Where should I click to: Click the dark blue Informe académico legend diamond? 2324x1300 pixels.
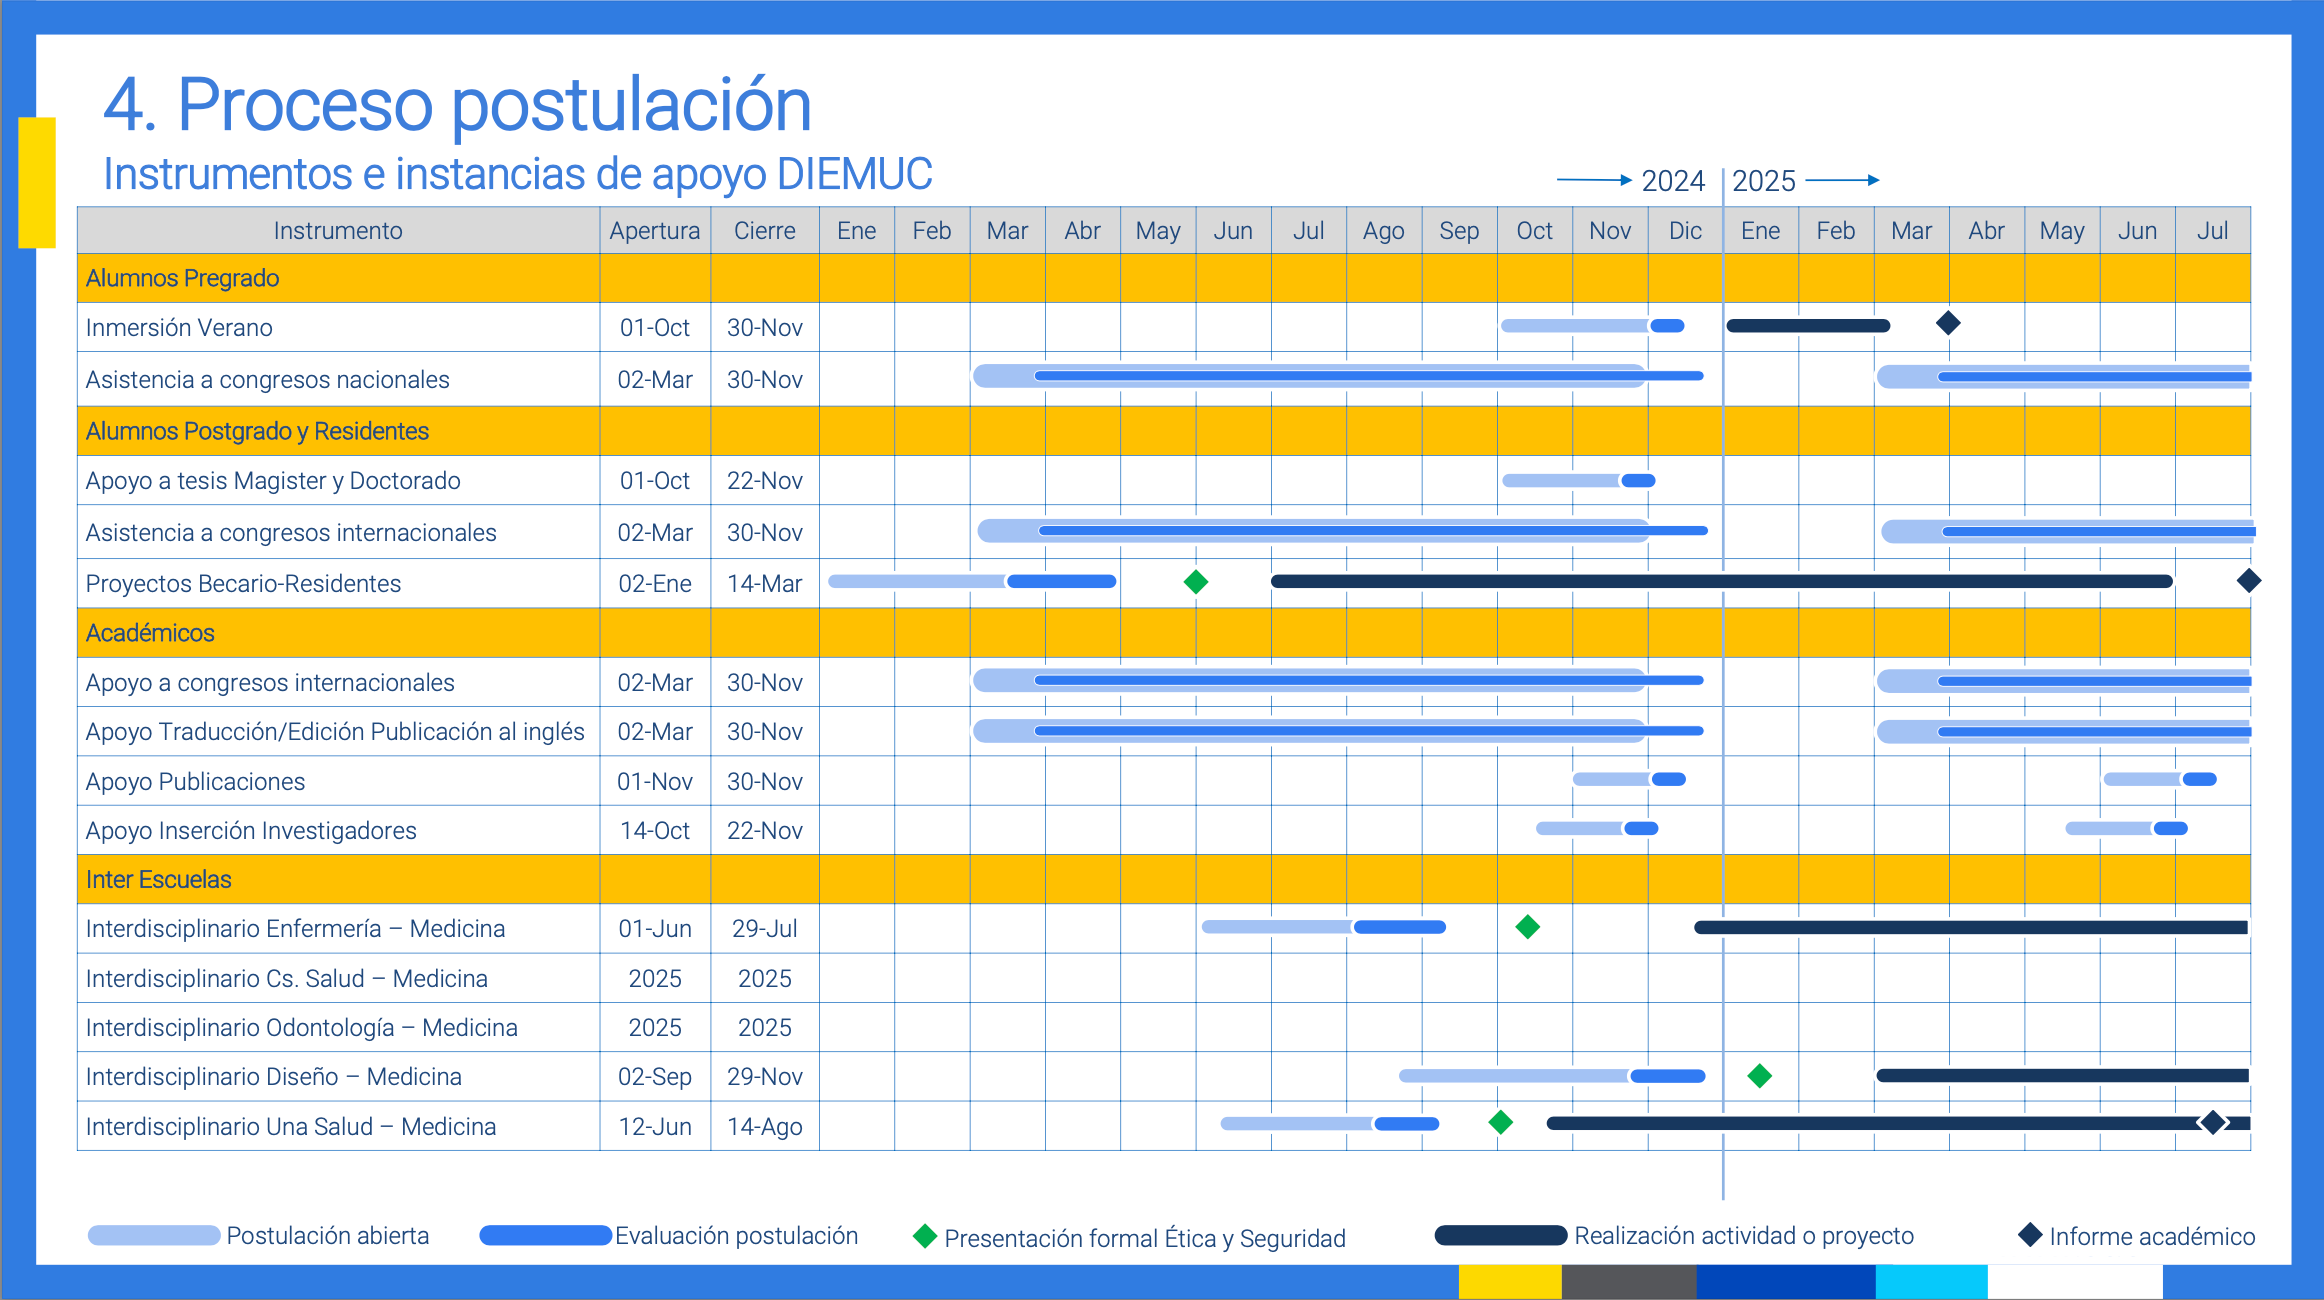click(2029, 1235)
